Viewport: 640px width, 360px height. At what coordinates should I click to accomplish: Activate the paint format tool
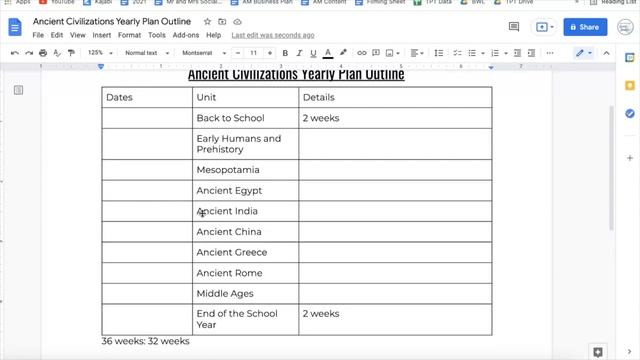point(71,53)
